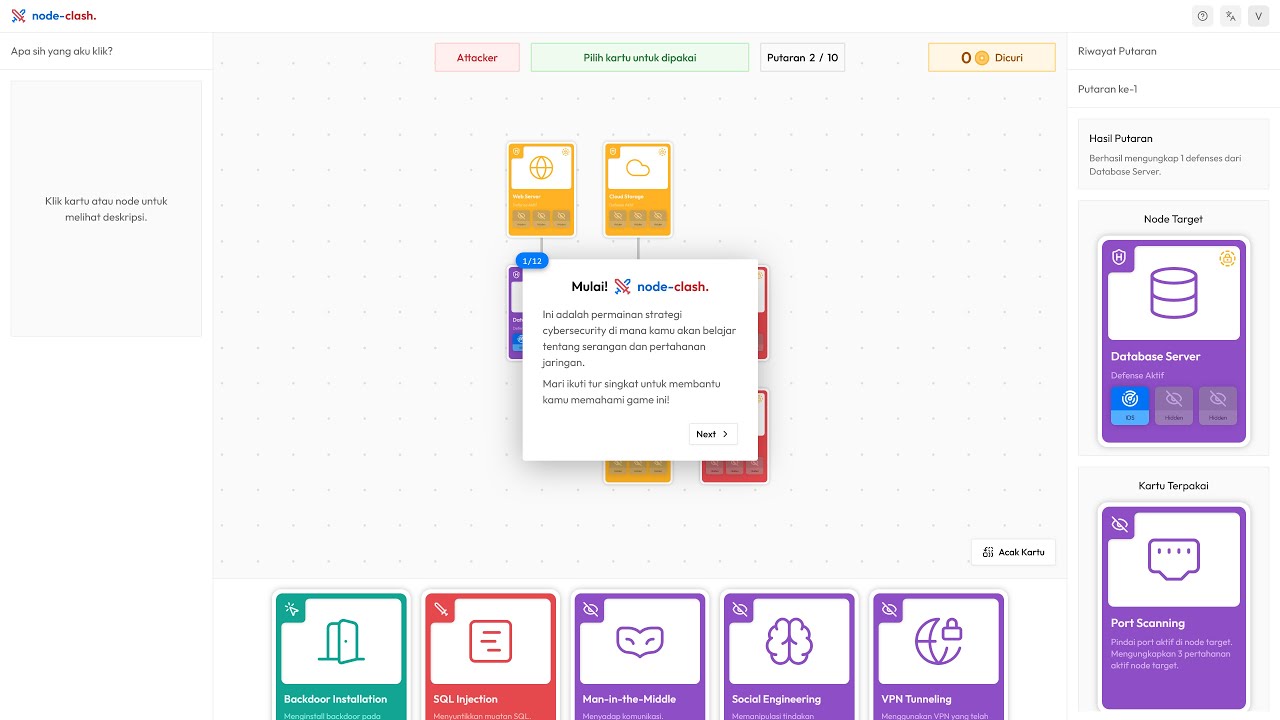This screenshot has width=1280, height=720.
Task: Select the Attacker role label
Action: (x=477, y=57)
